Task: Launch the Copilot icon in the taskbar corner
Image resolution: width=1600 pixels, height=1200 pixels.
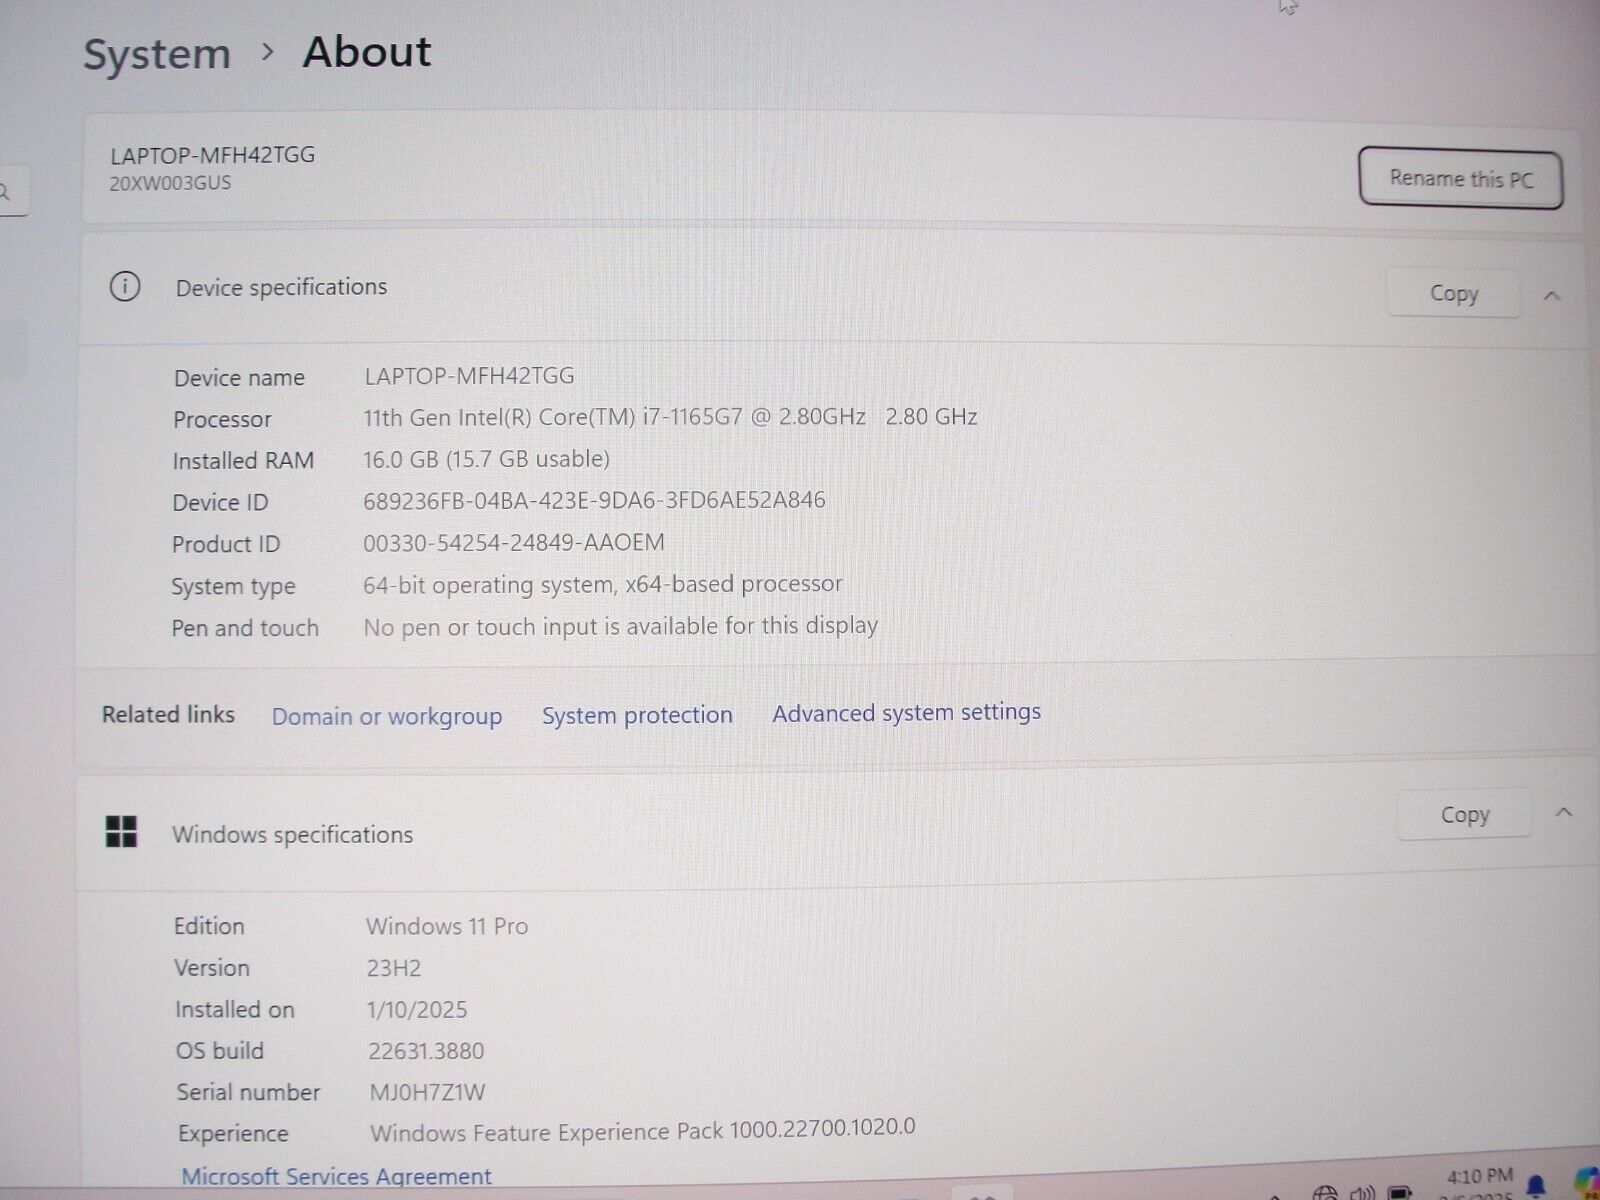Action: 1586,1184
